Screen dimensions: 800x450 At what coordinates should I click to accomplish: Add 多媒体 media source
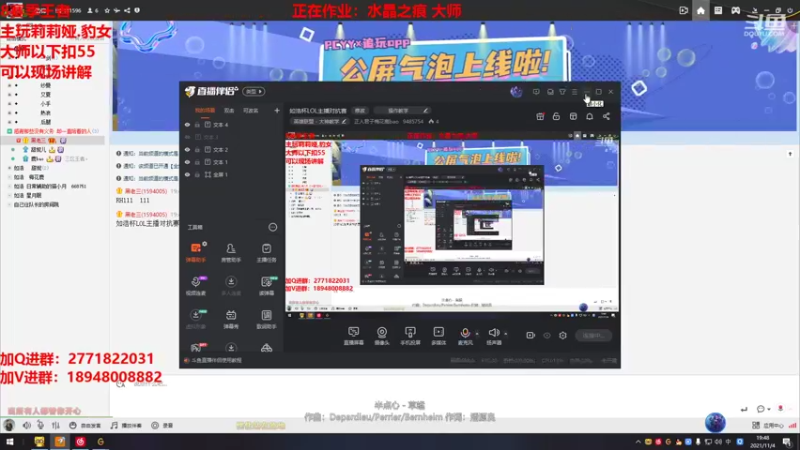pos(439,336)
